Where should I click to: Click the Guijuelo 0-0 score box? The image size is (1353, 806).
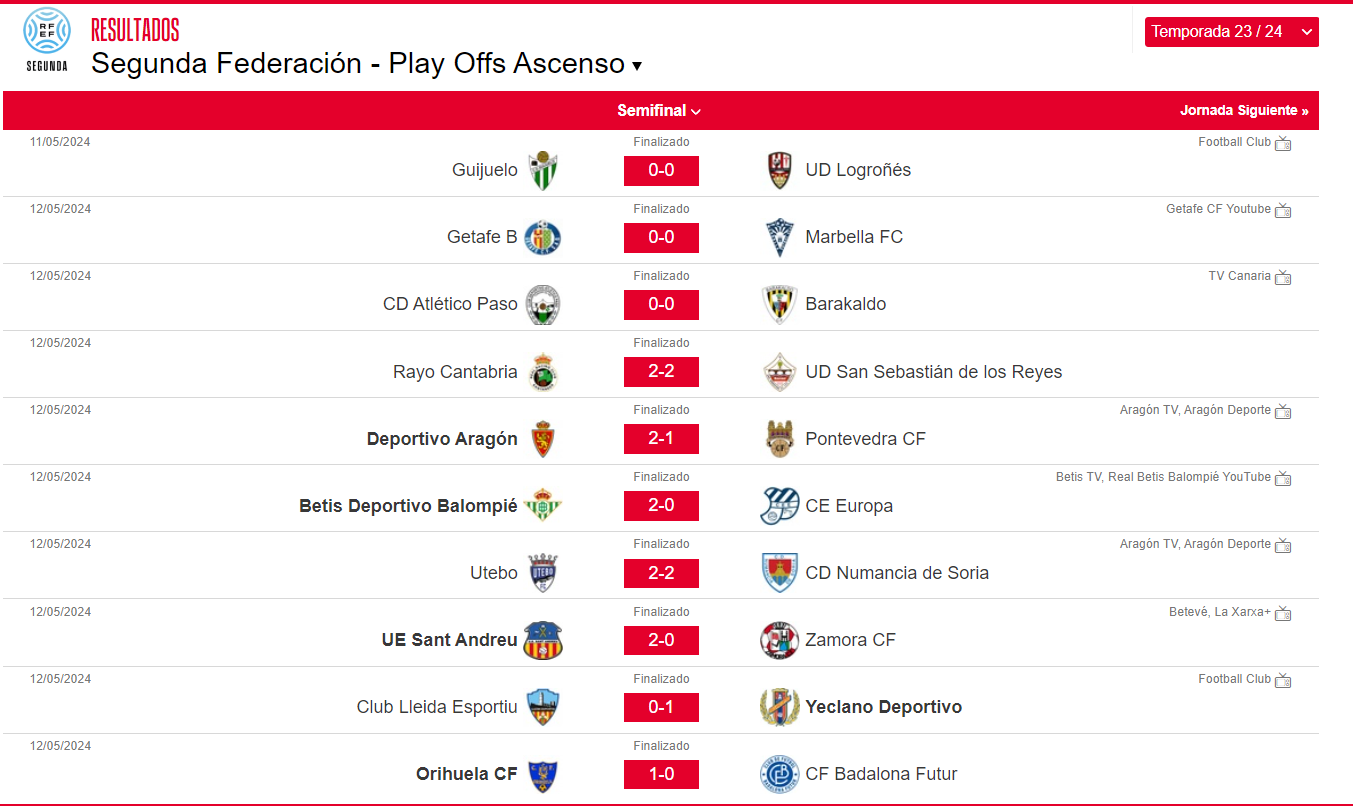[661, 170]
